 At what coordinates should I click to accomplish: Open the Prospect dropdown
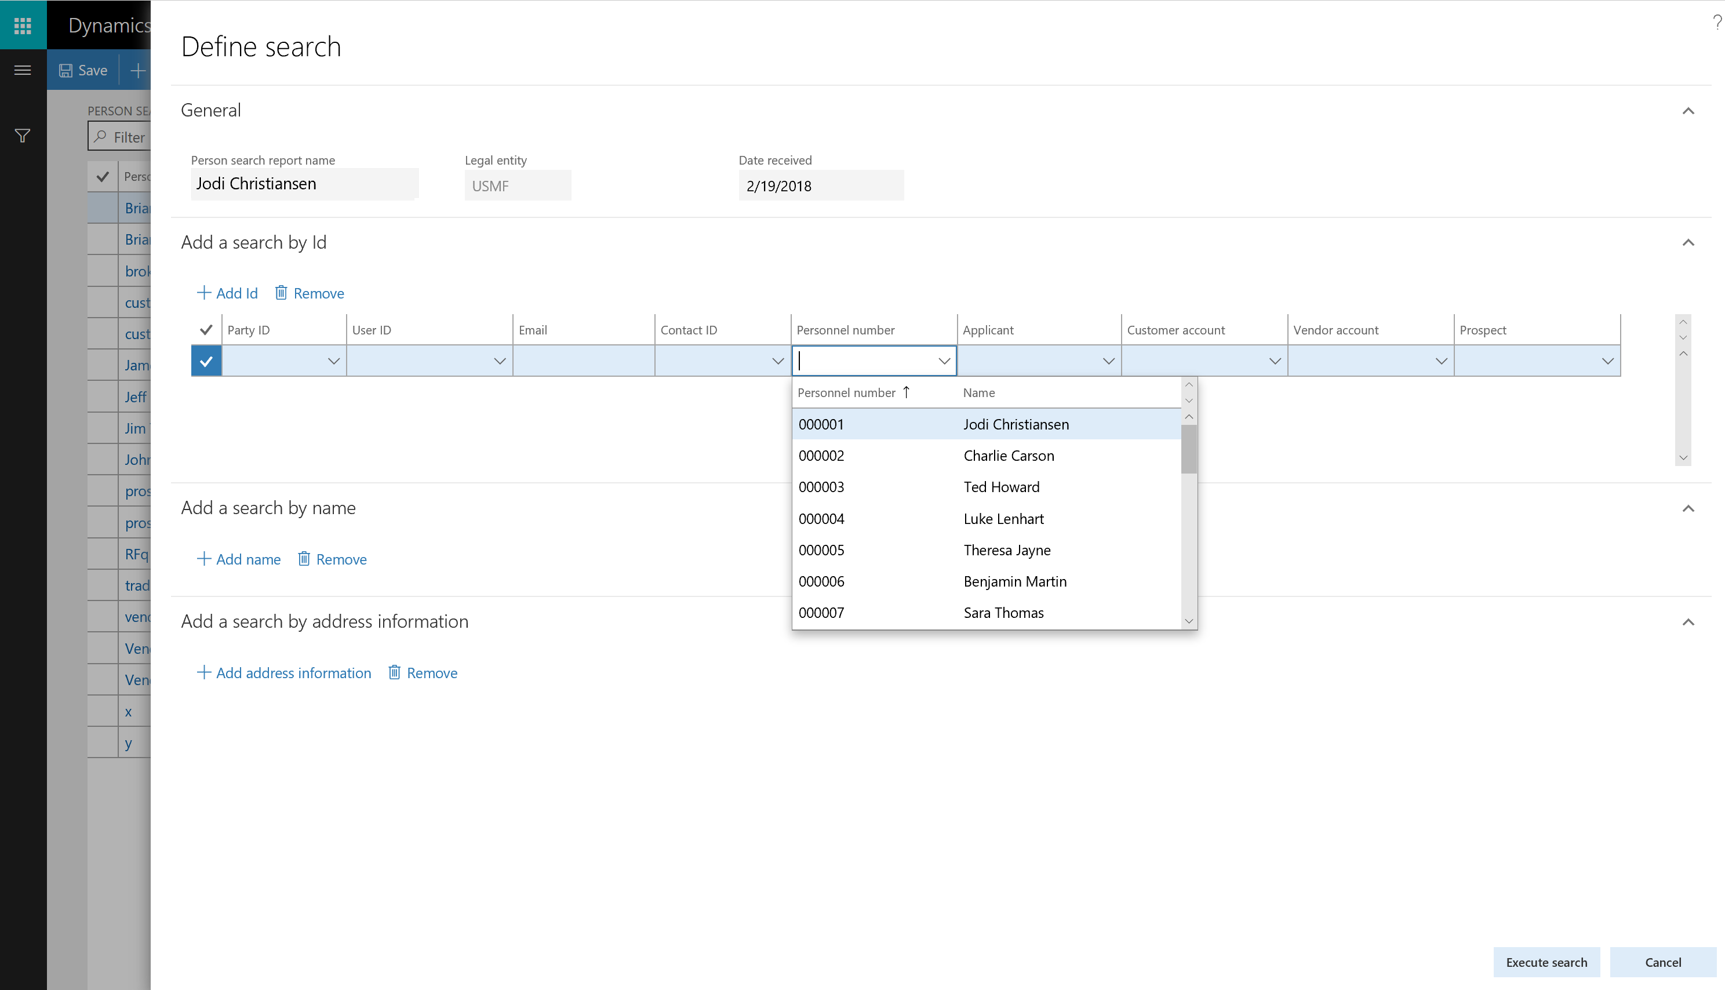coord(1607,361)
